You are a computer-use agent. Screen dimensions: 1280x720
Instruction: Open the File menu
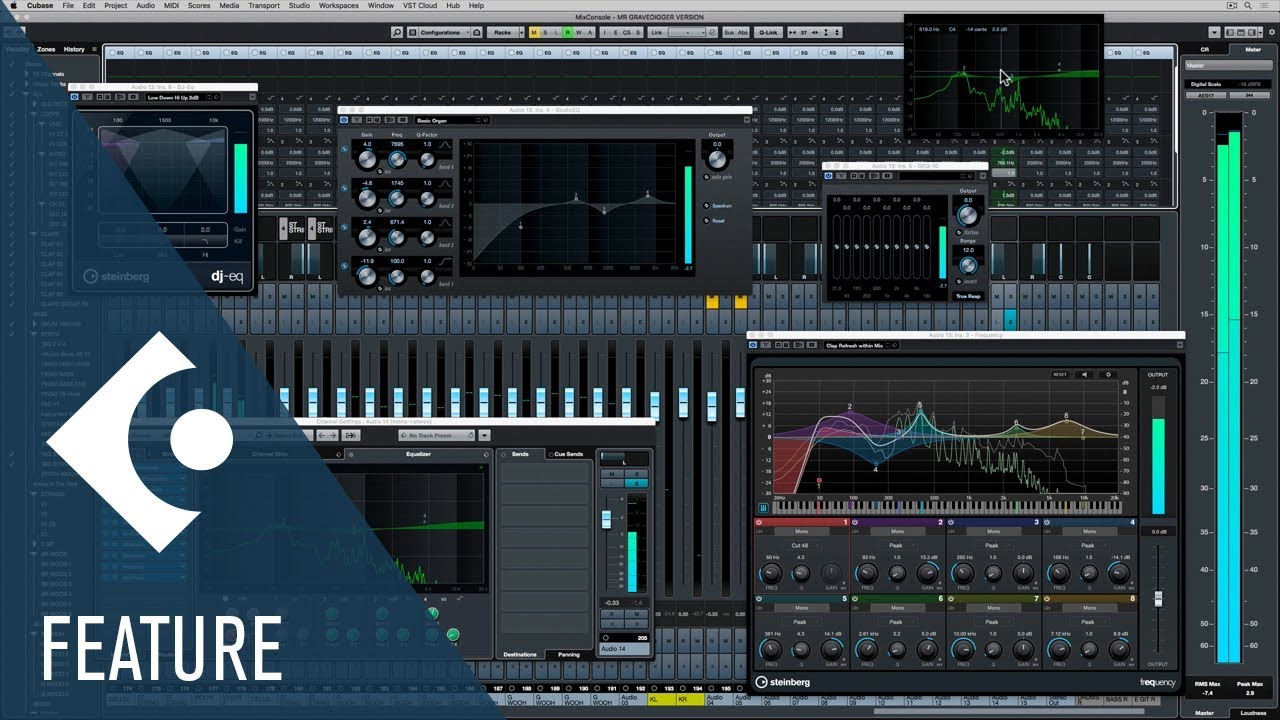click(68, 5)
